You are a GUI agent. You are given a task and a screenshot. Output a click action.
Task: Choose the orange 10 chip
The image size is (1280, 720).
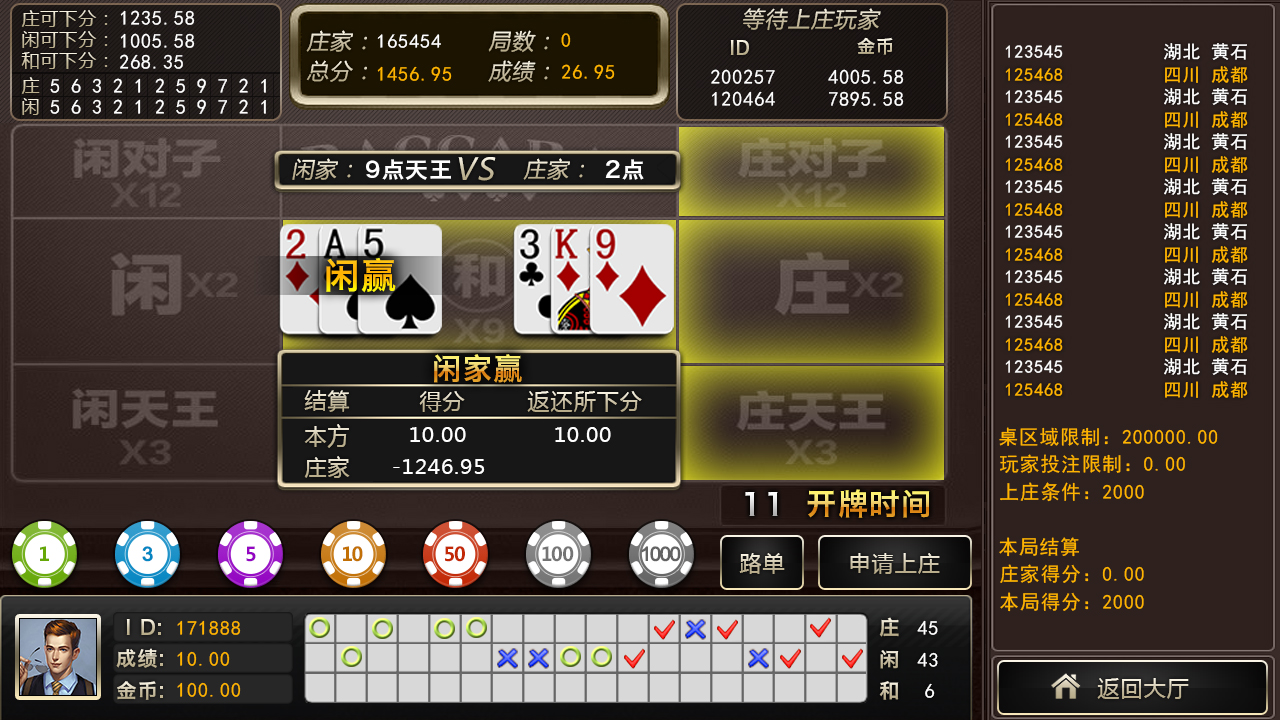[353, 554]
